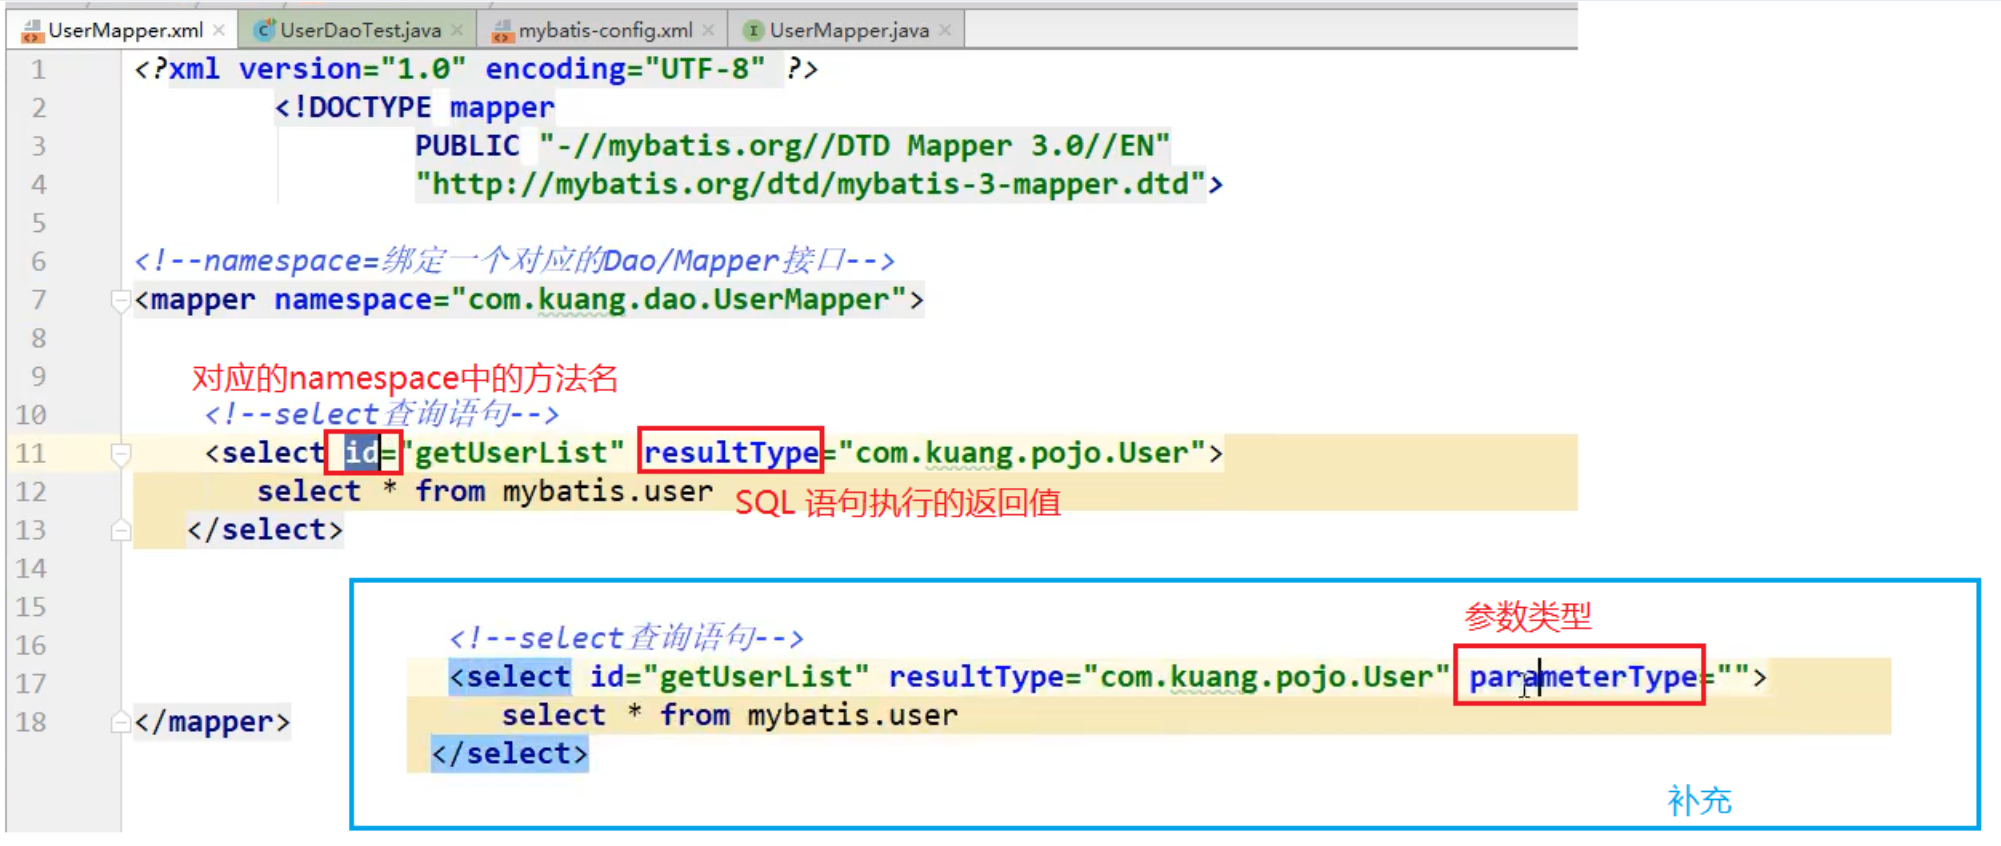This screenshot has width=2001, height=846.
Task: Click the selected "id" attribute on line 11
Action: (x=361, y=453)
